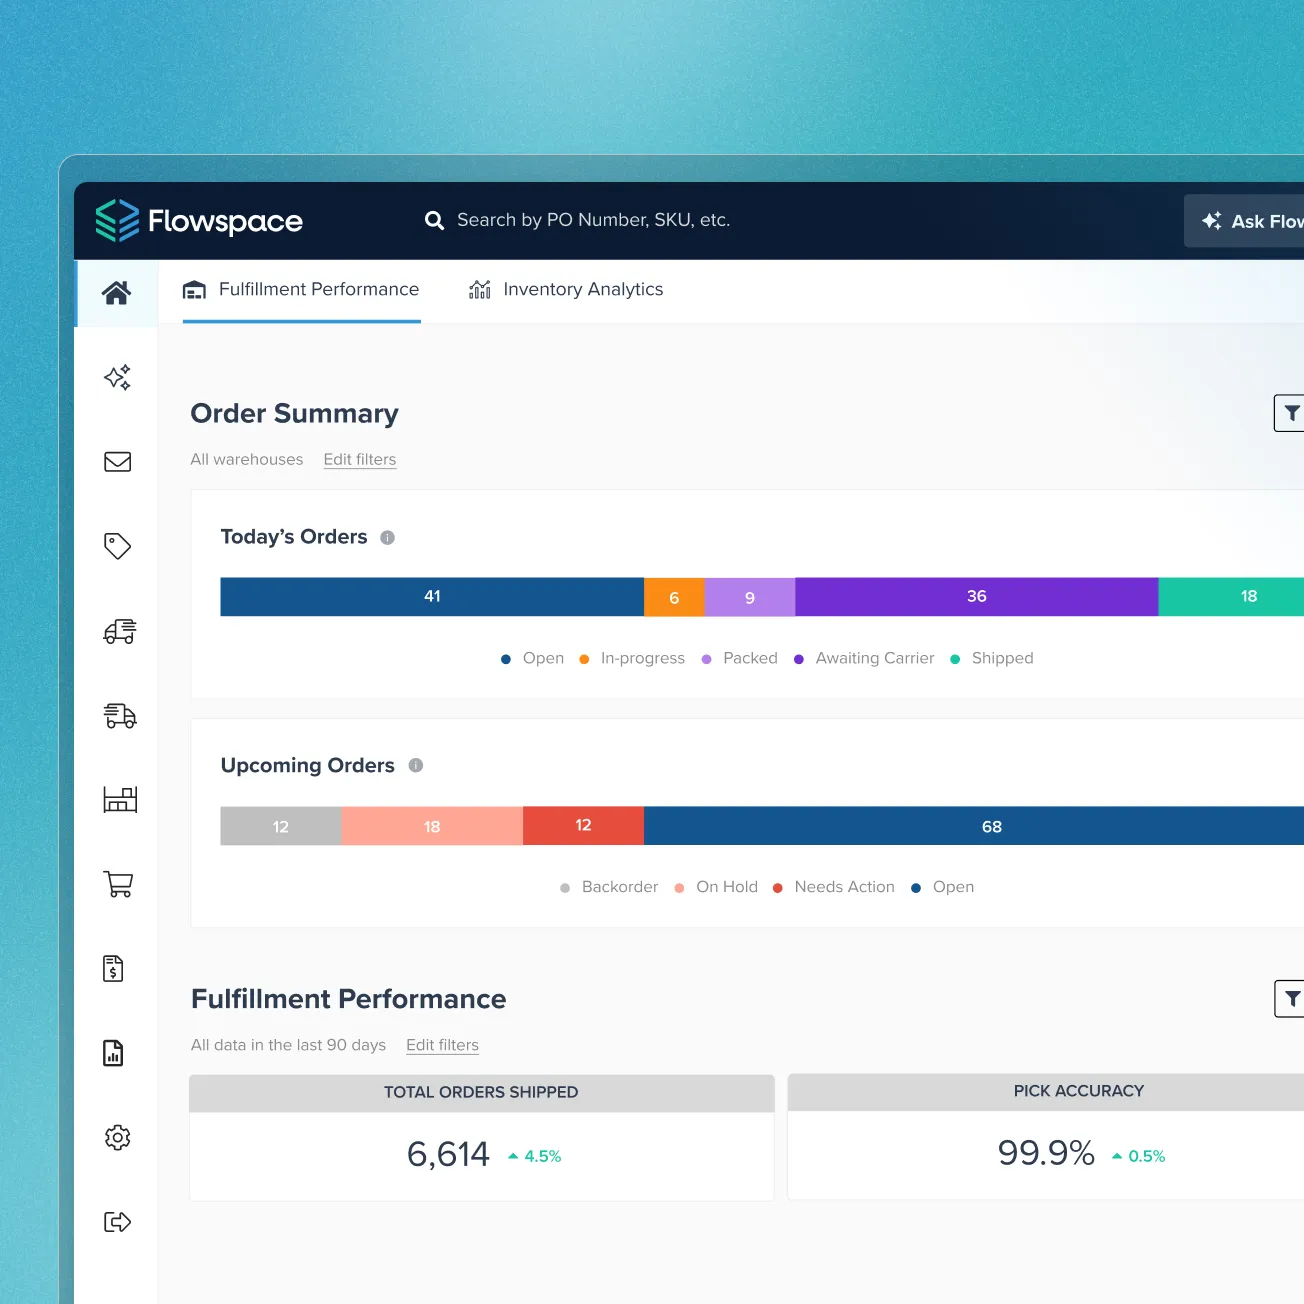This screenshot has height=1304, width=1304.
Task: Select the sparkles AI assistant icon in sidebar
Action: coord(117,377)
